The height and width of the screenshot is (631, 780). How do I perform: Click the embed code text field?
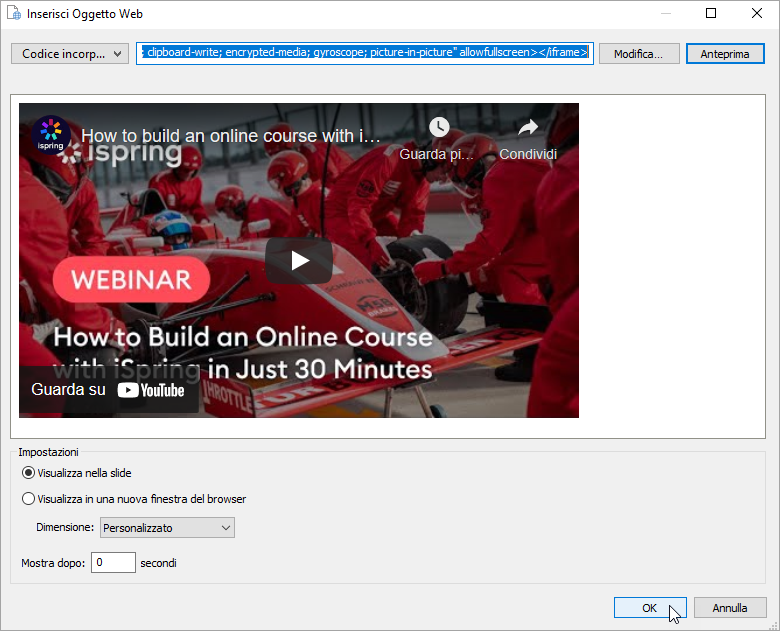365,53
